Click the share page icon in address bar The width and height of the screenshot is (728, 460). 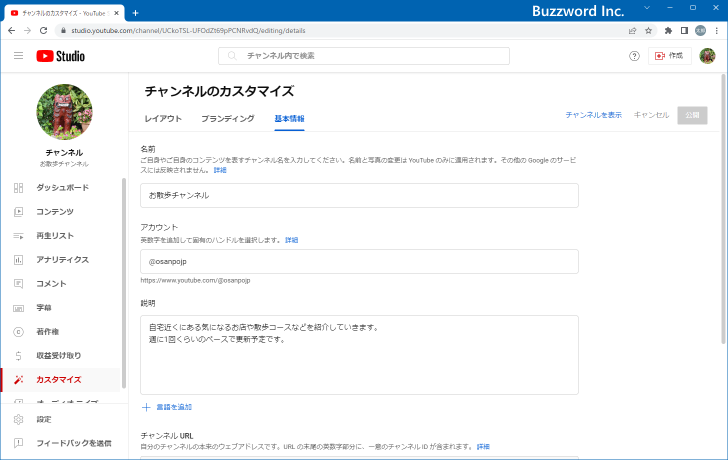[632, 31]
